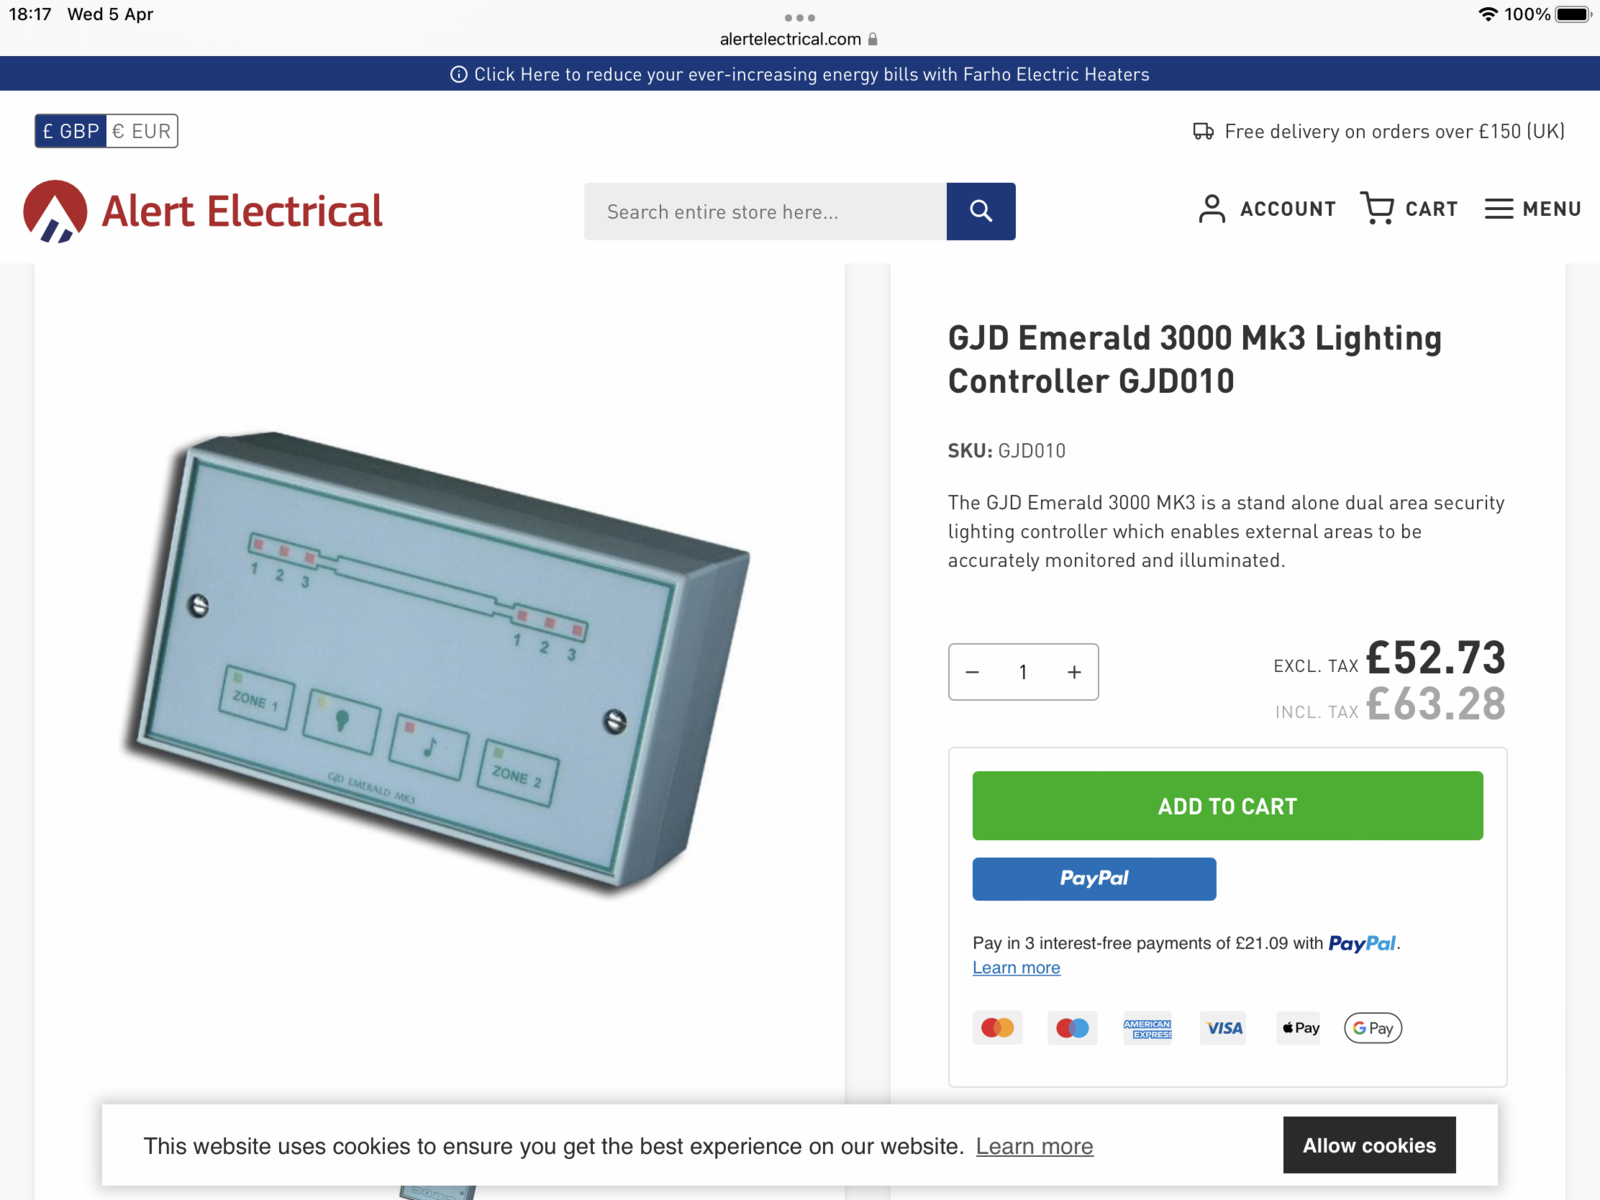Open the hamburger menu icon
1600x1200 pixels.
coord(1498,209)
